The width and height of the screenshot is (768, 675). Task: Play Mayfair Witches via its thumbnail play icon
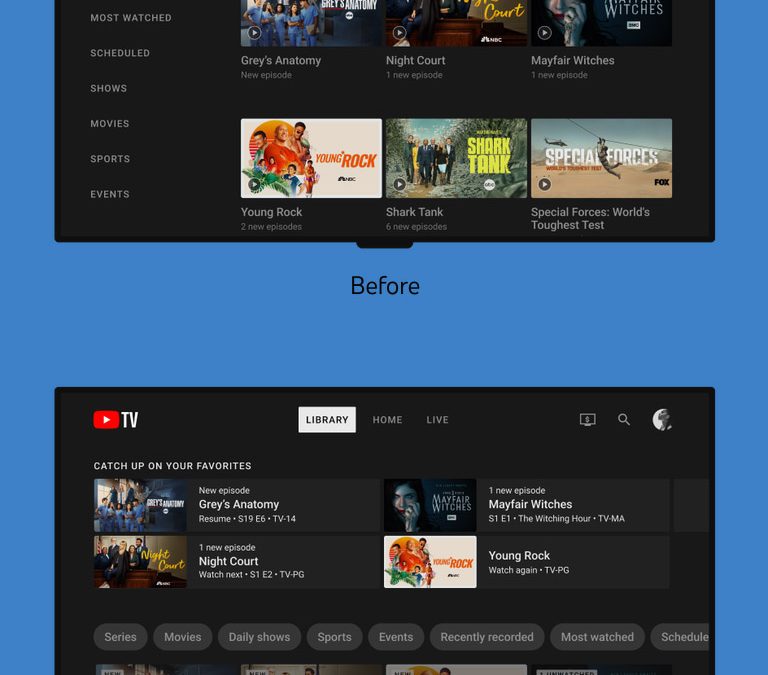point(544,33)
